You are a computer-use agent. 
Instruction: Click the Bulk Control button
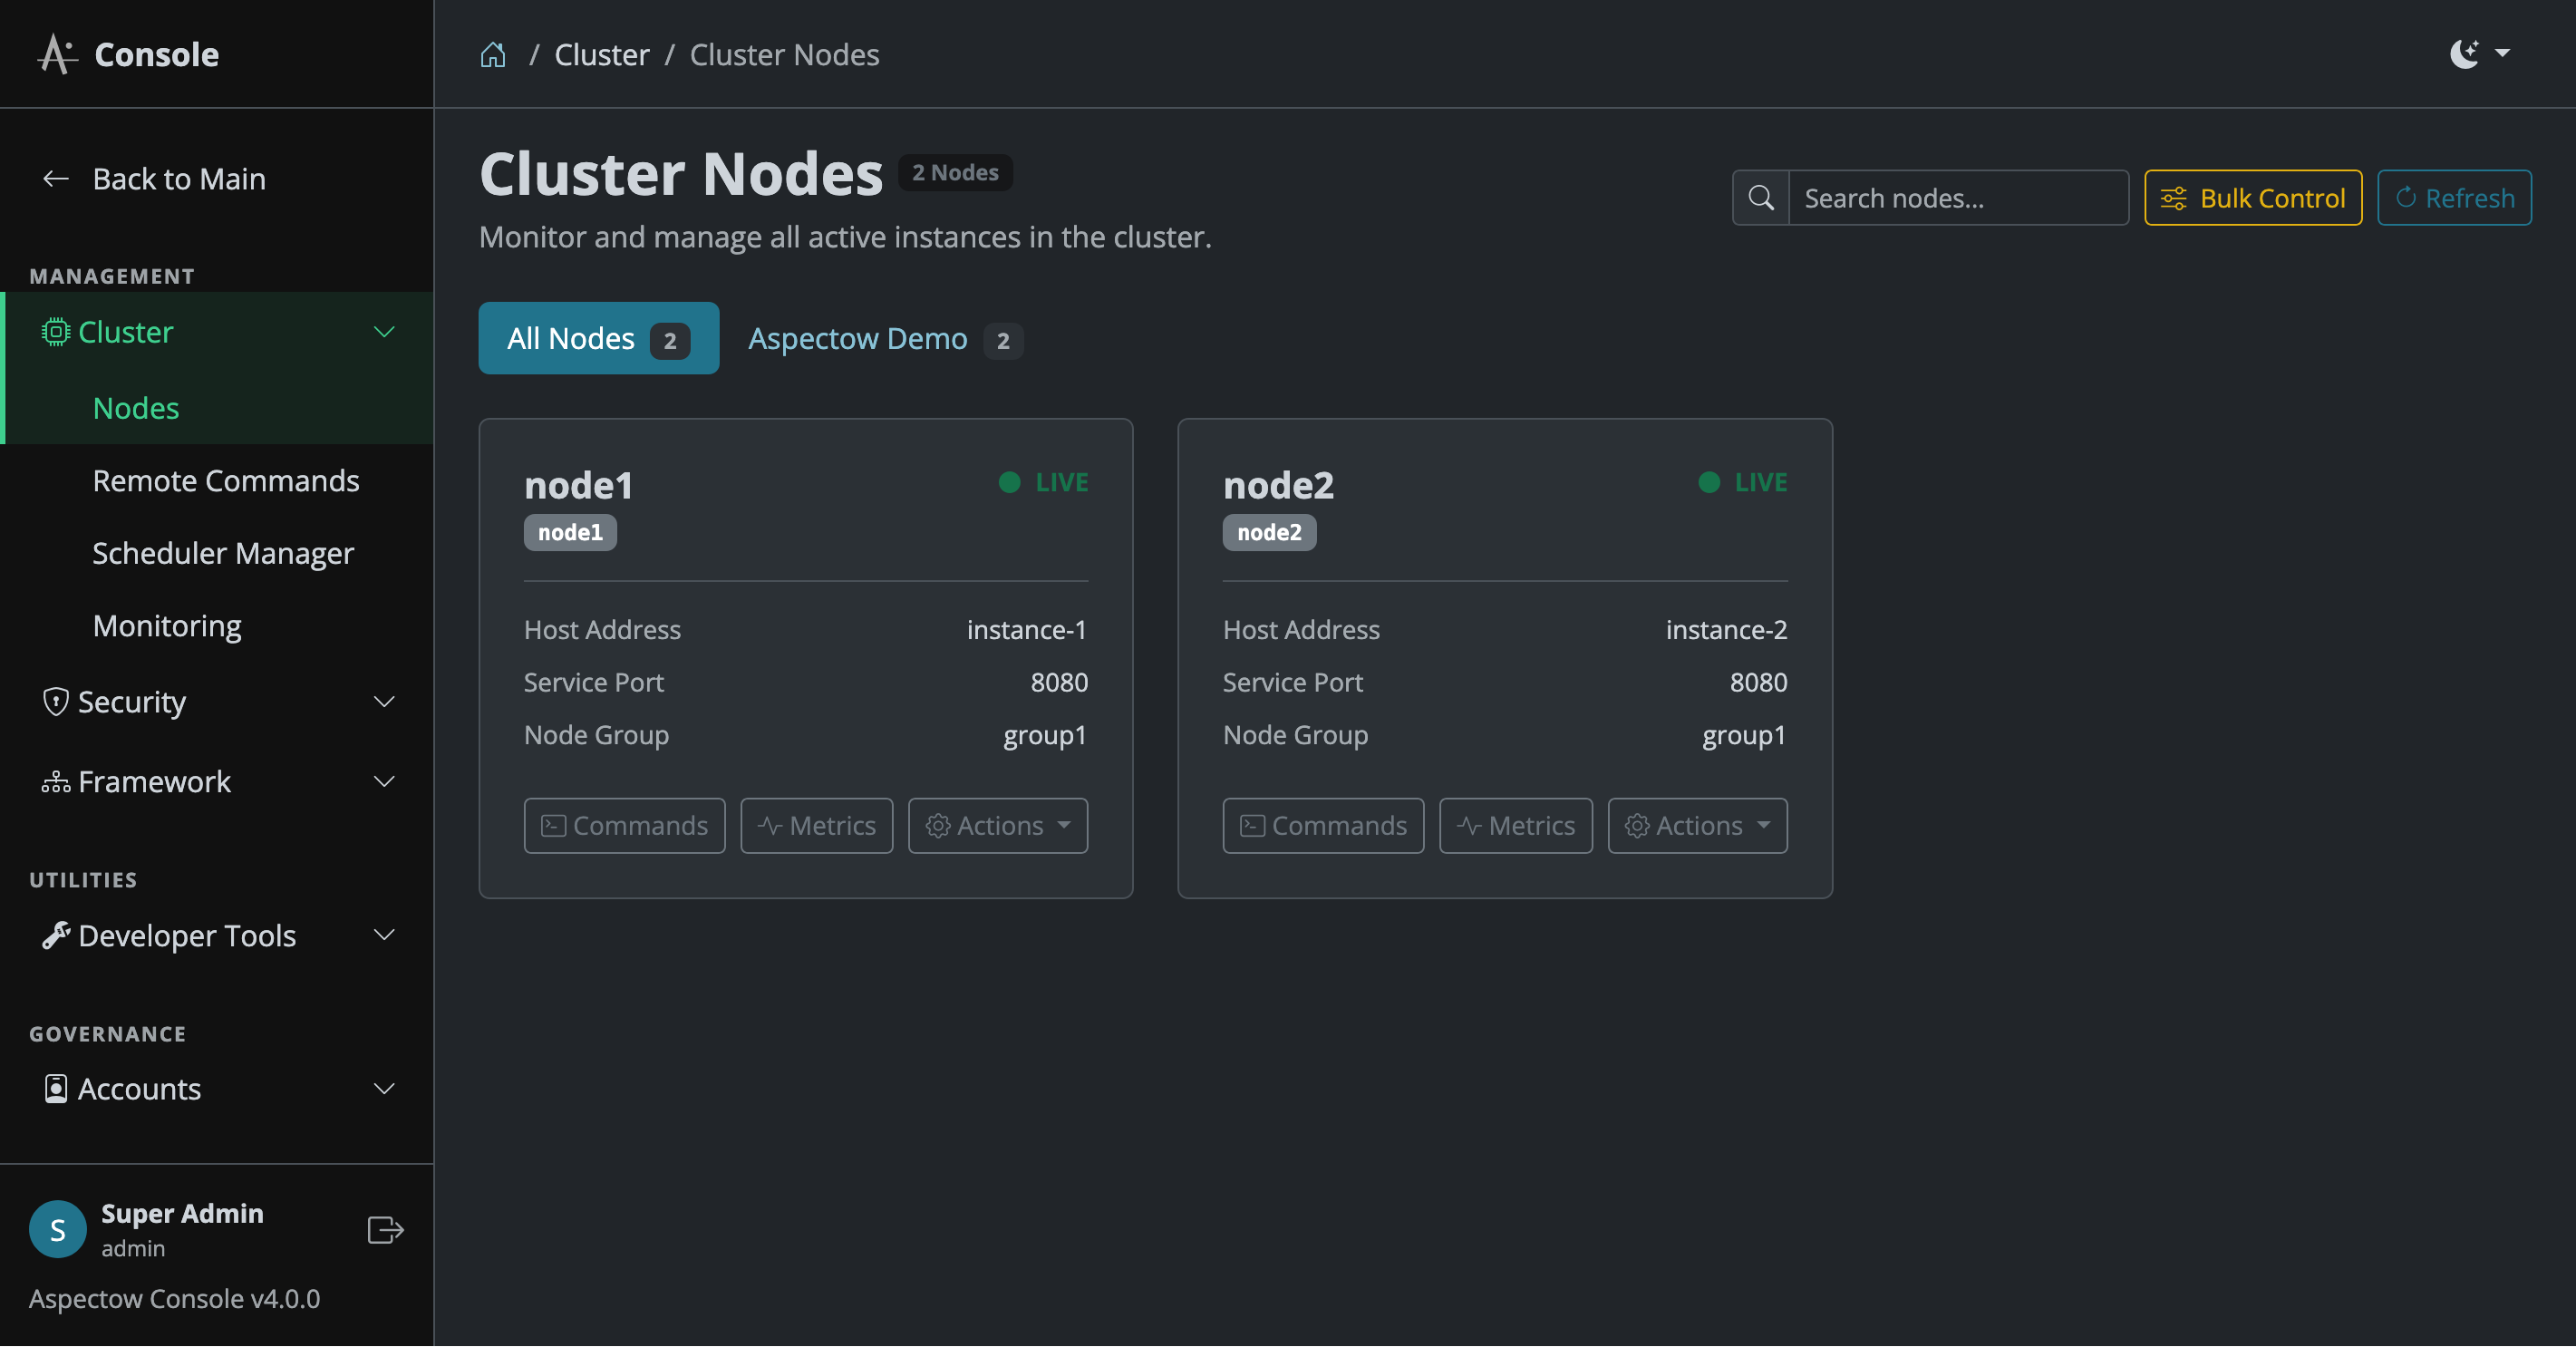click(2253, 198)
